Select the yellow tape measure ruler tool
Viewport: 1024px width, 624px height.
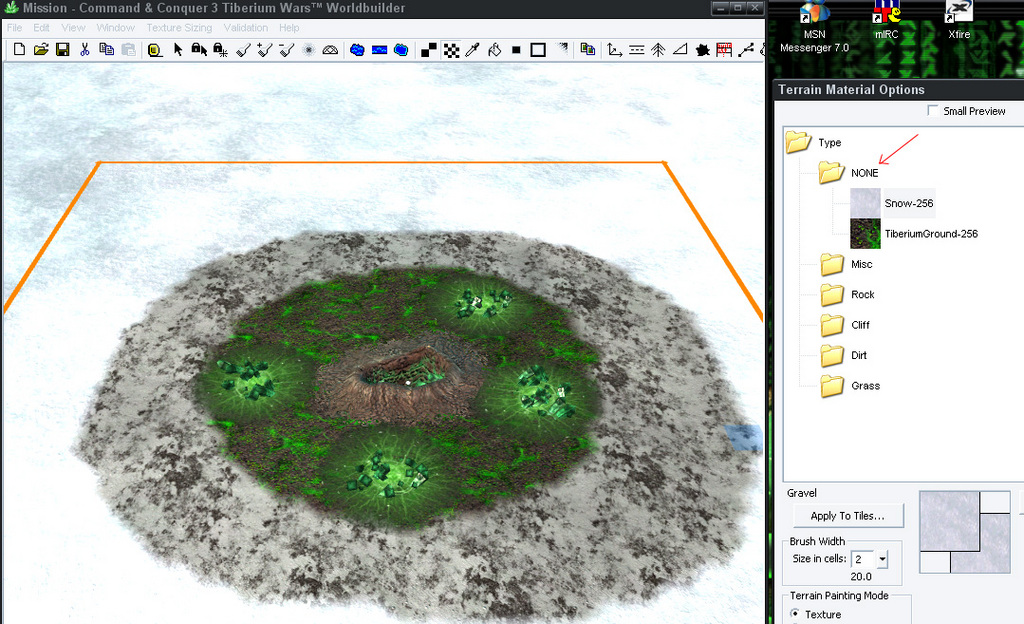[x=155, y=50]
